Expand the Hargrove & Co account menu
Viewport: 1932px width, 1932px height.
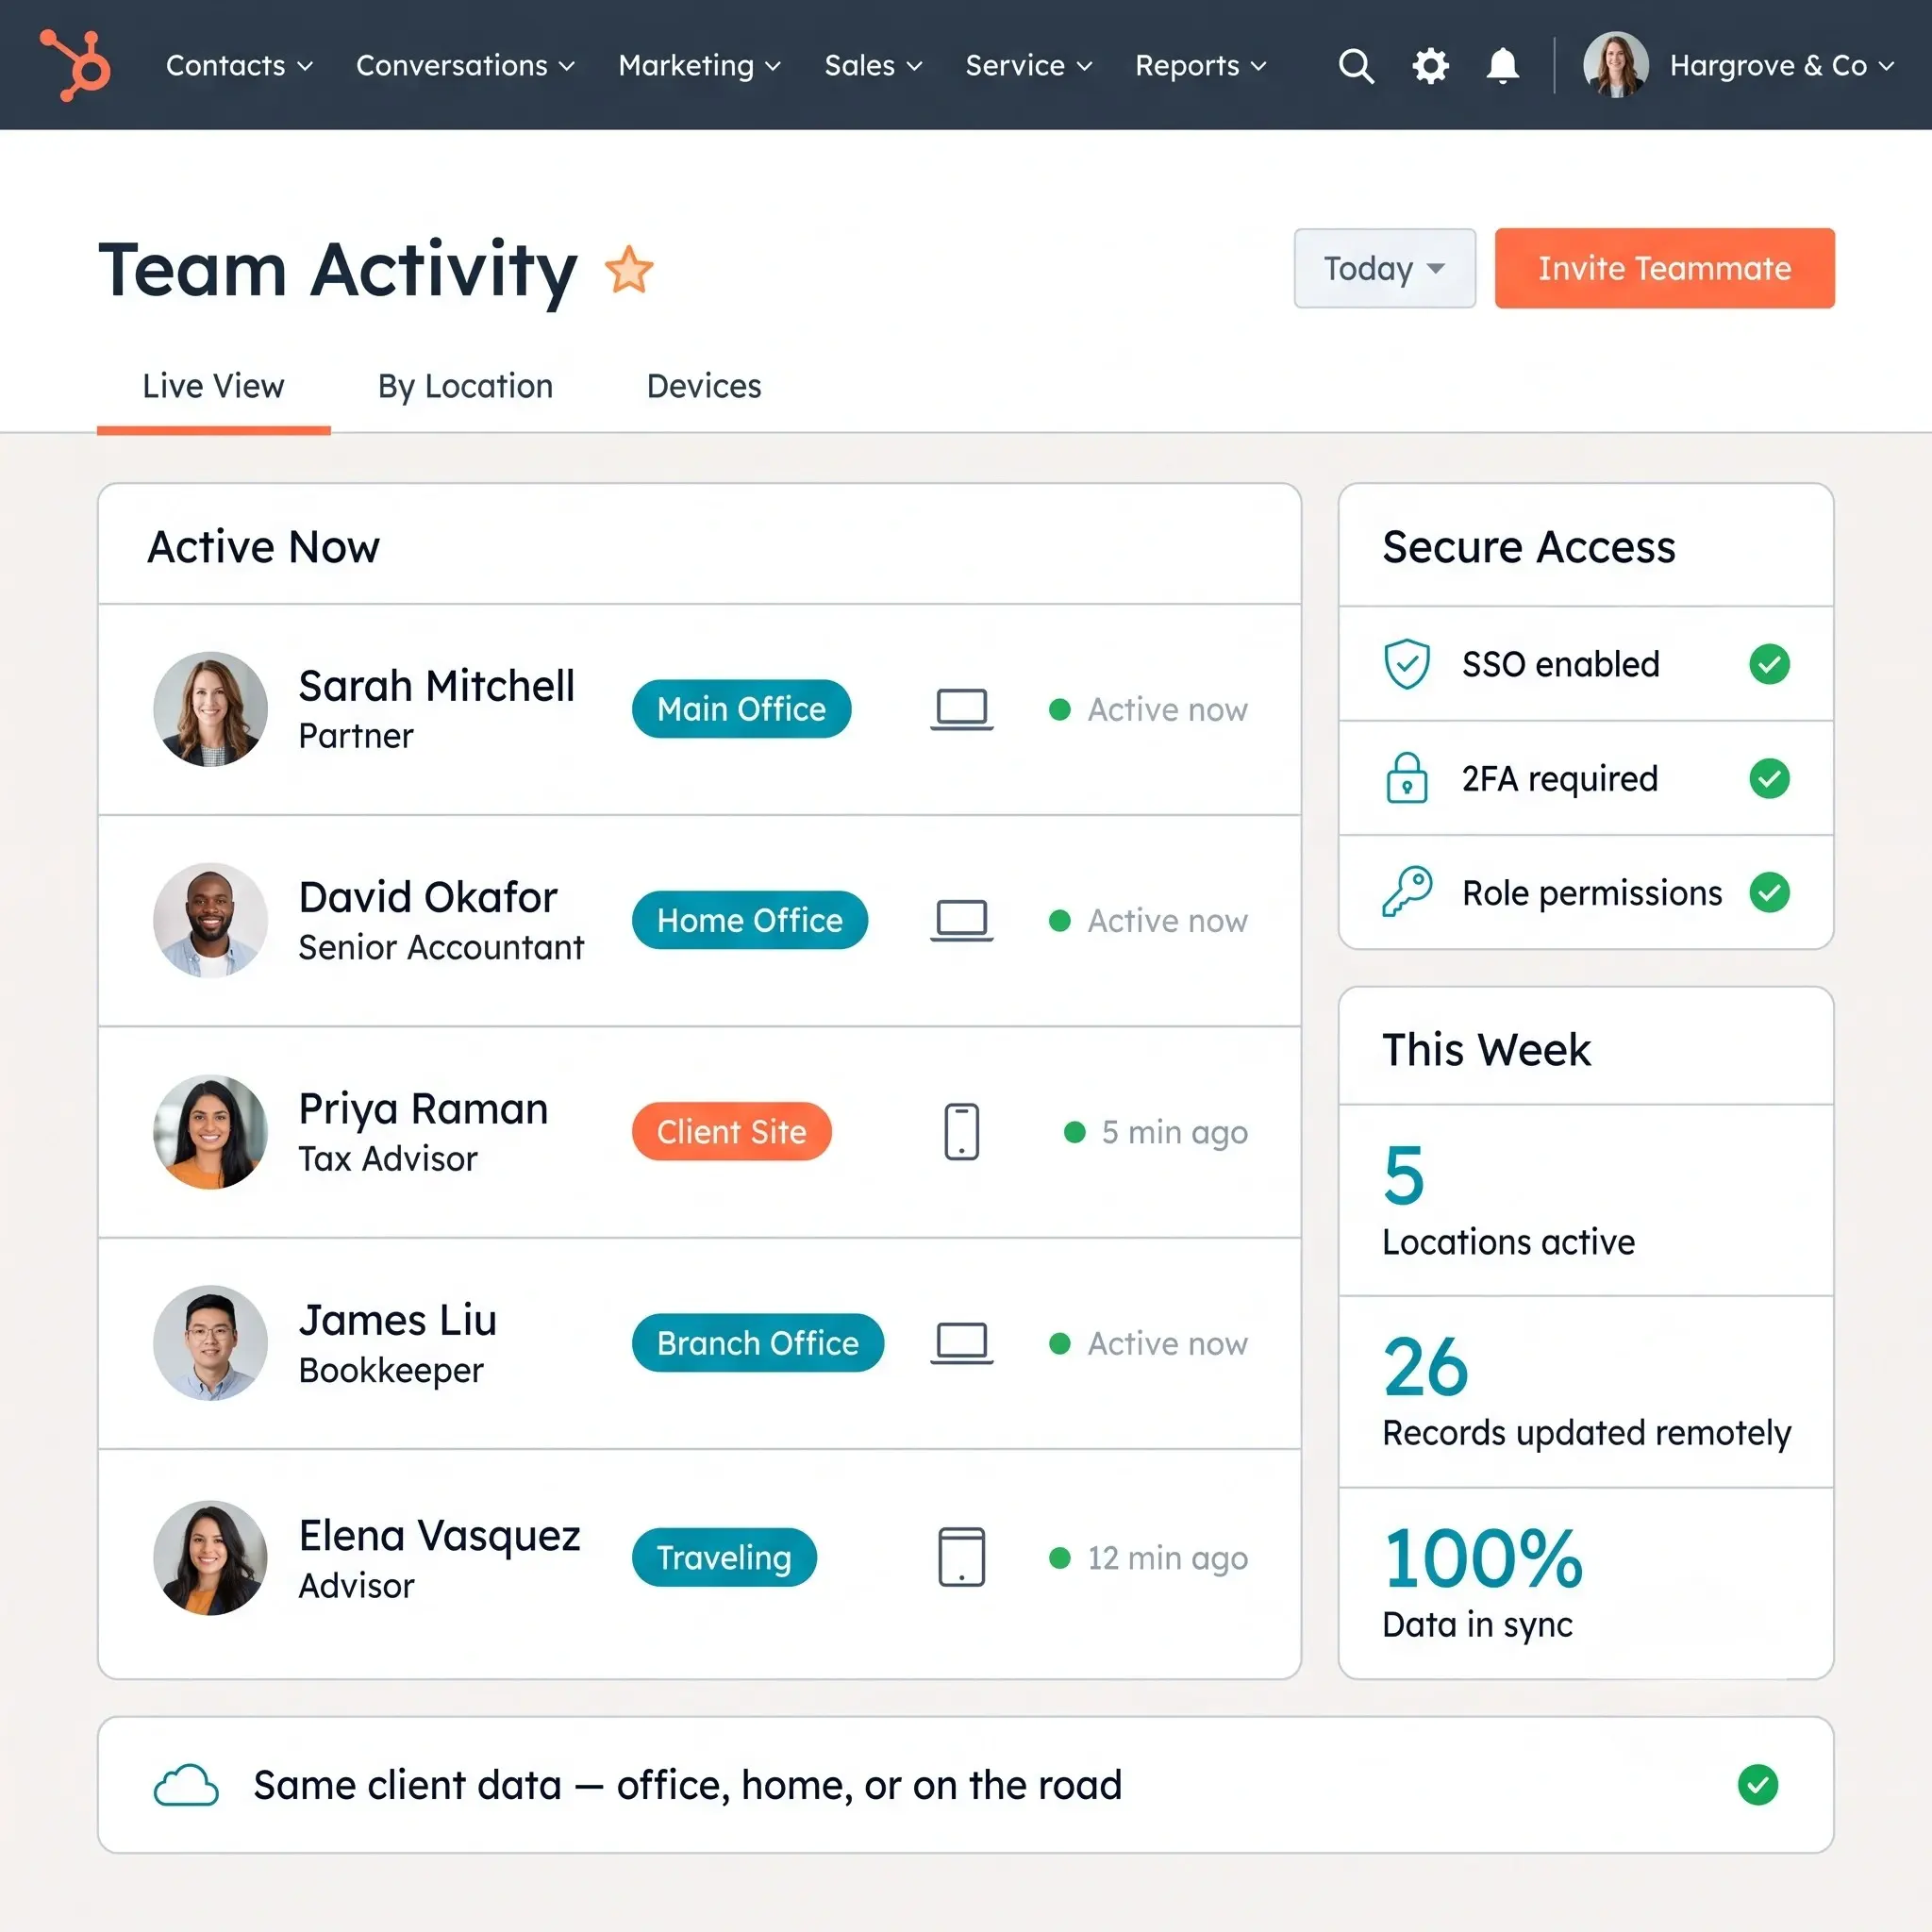pyautogui.click(x=1738, y=66)
